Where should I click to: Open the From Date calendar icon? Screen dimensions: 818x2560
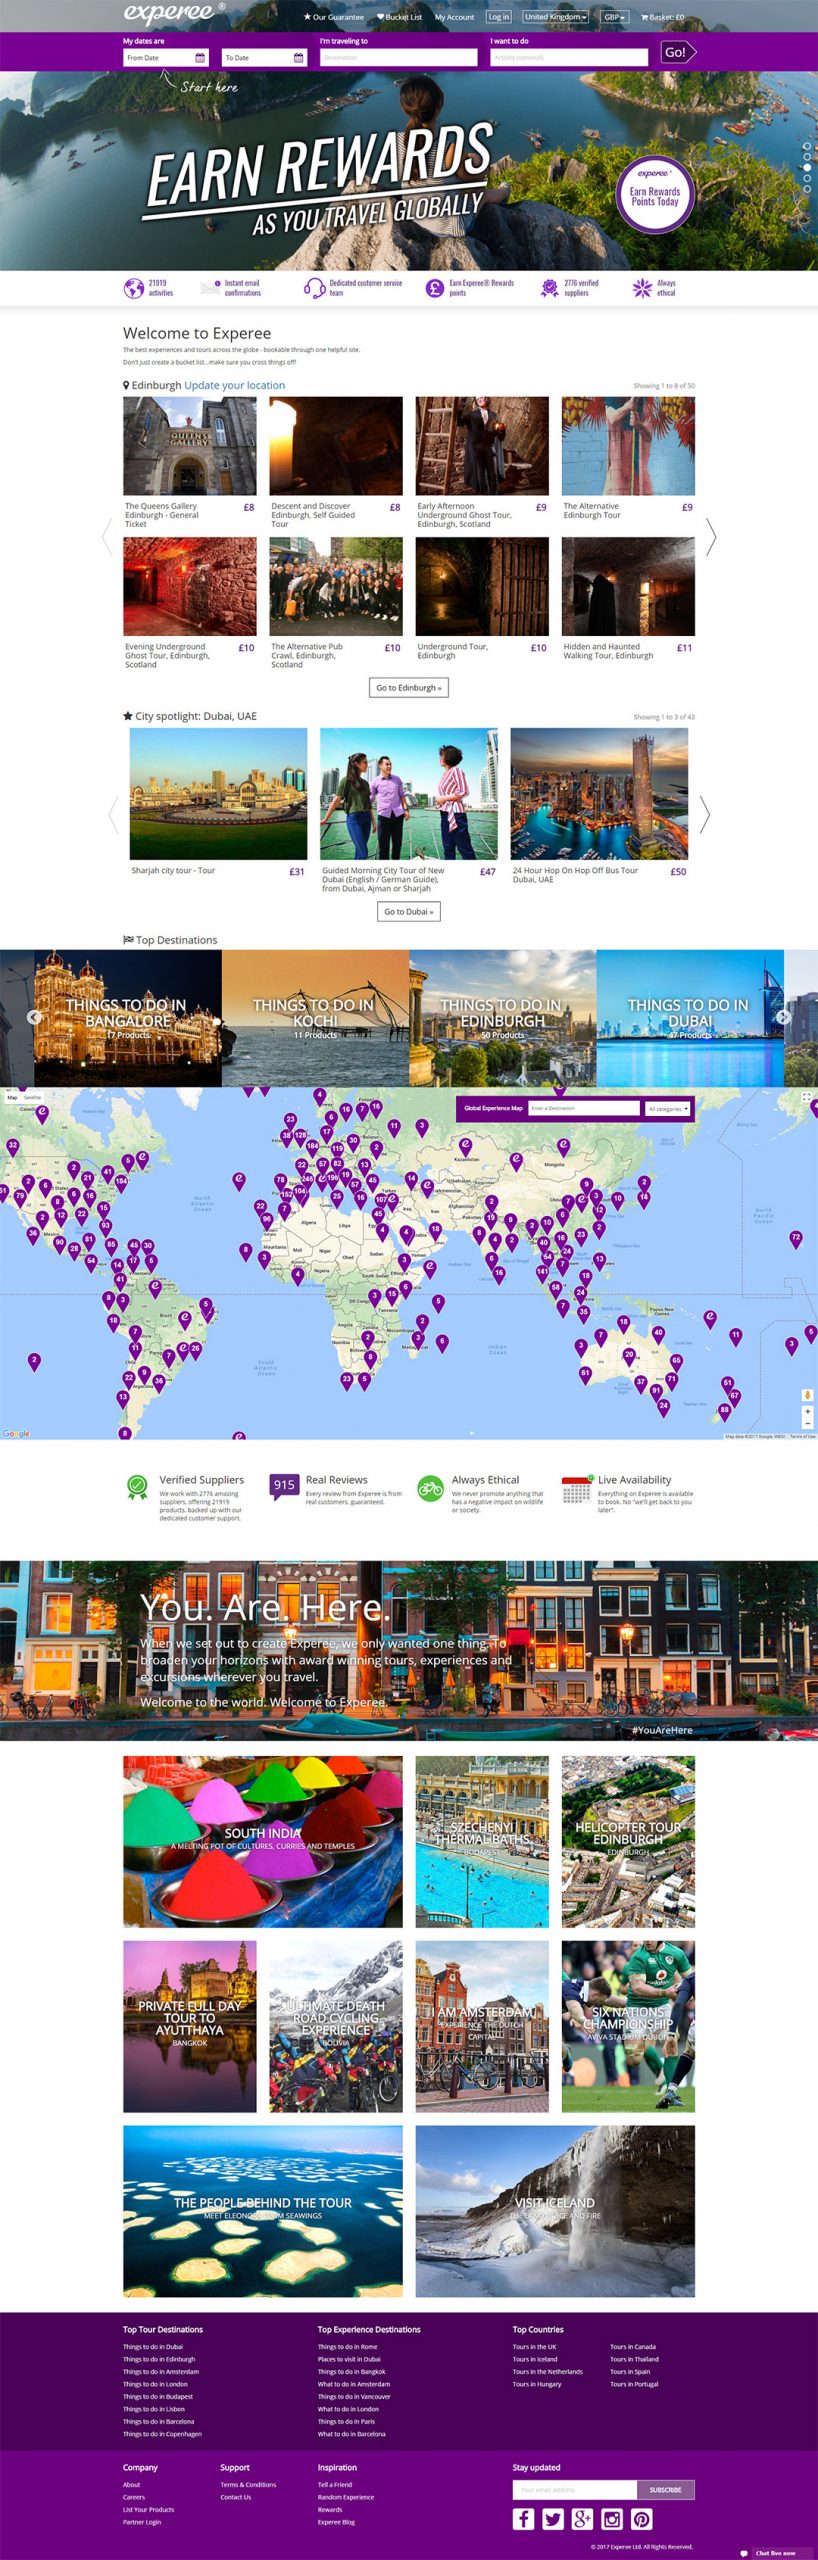click(200, 58)
